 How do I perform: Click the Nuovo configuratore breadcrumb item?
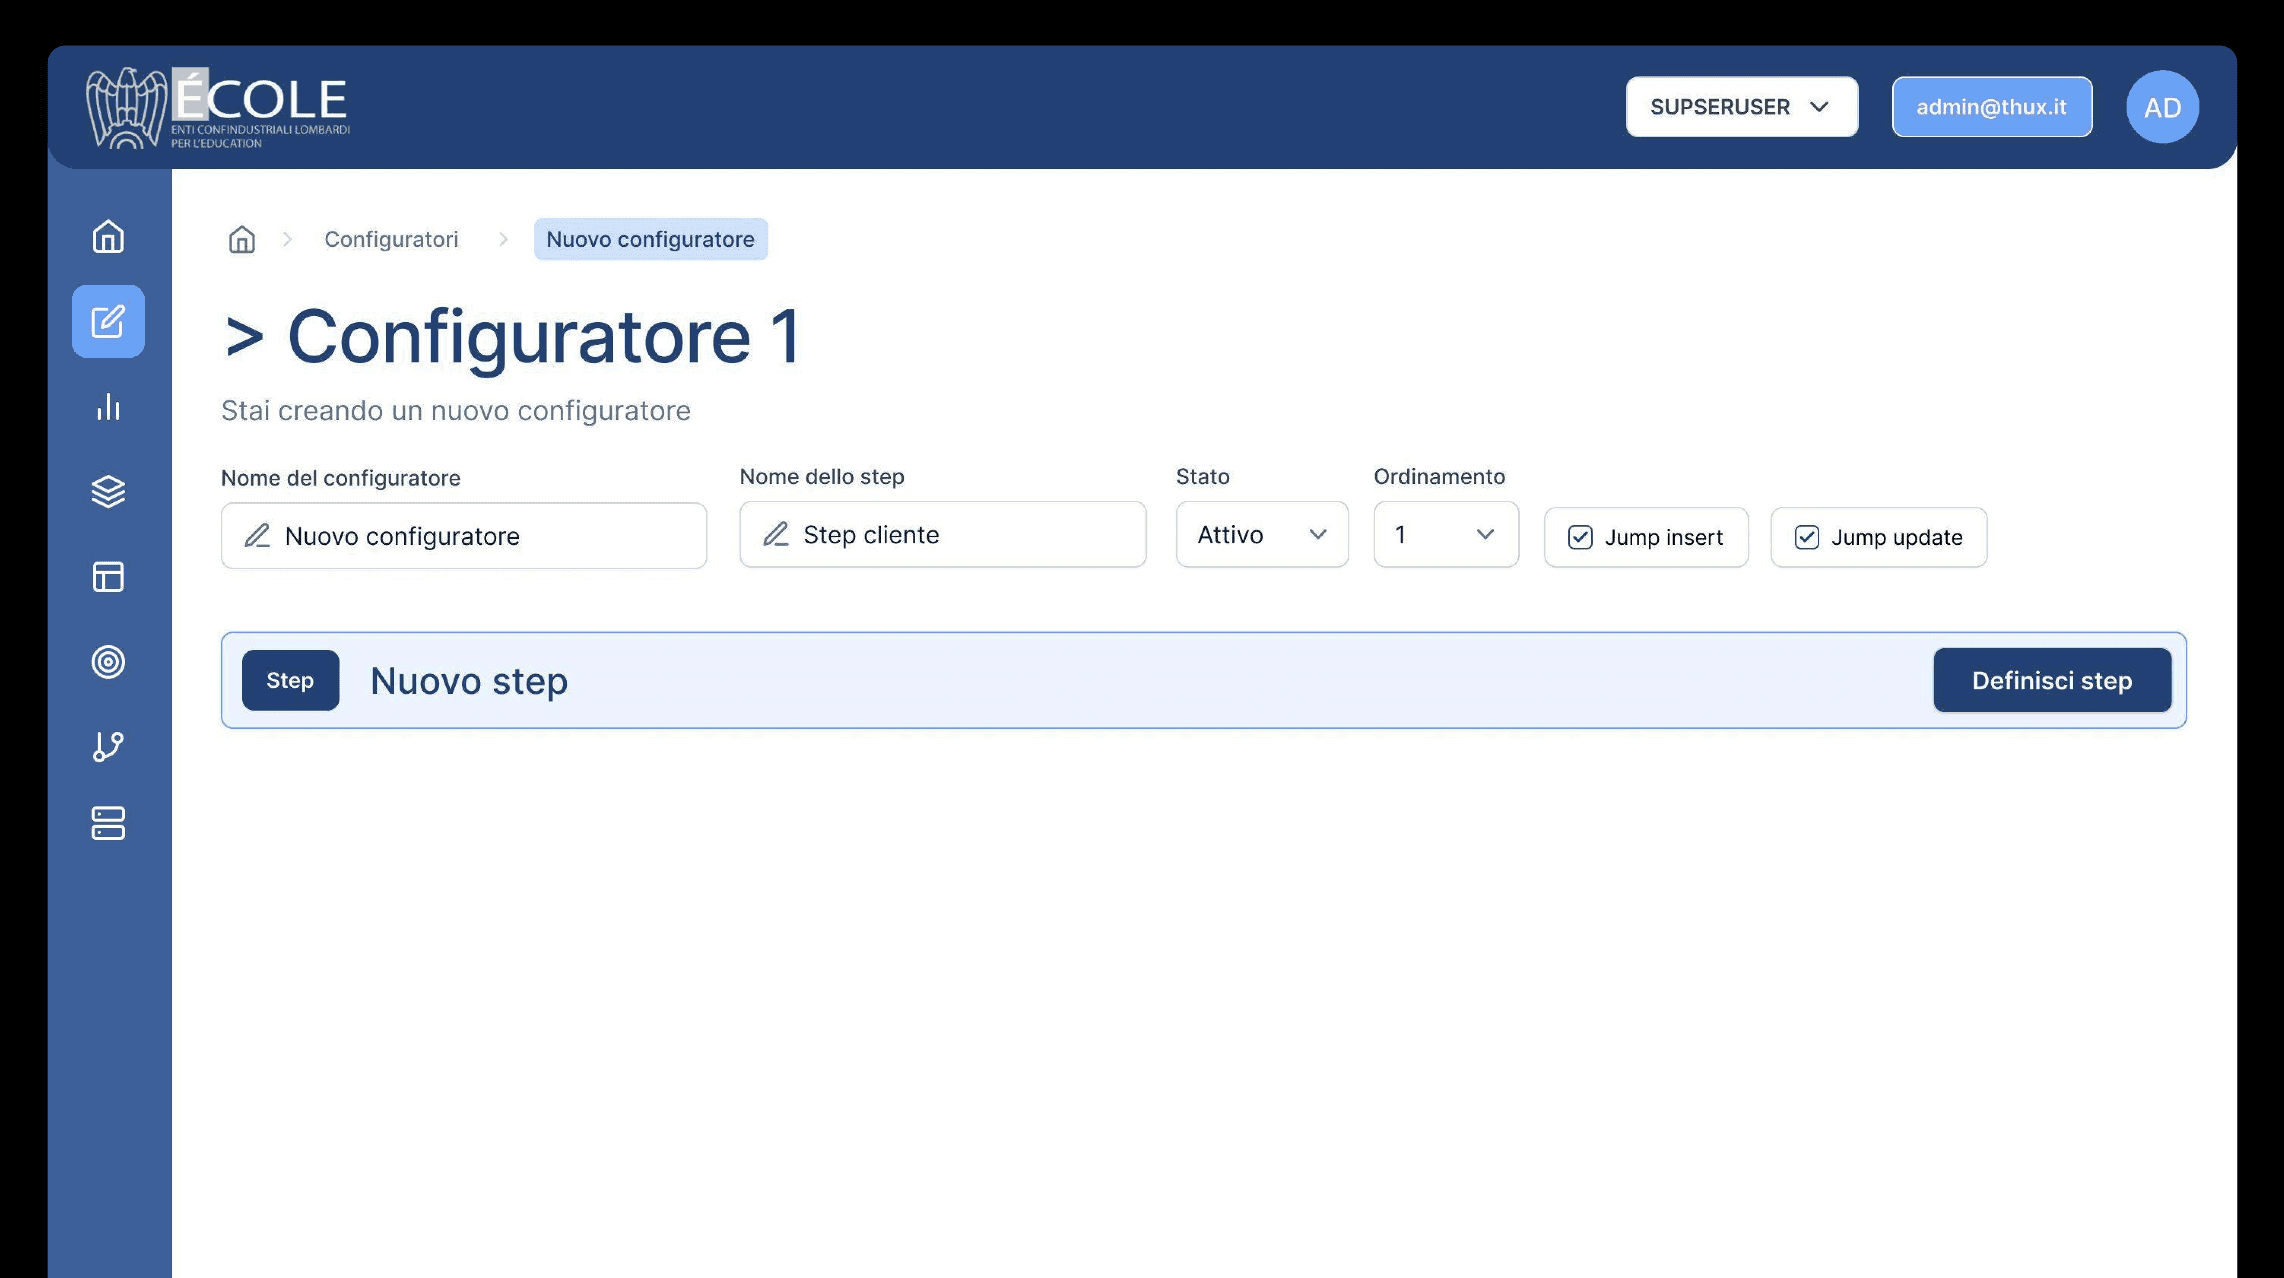[650, 239]
